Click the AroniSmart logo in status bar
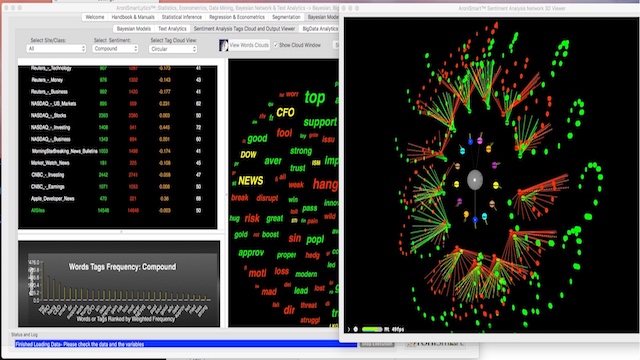The height and width of the screenshot is (360, 640). (x=435, y=344)
